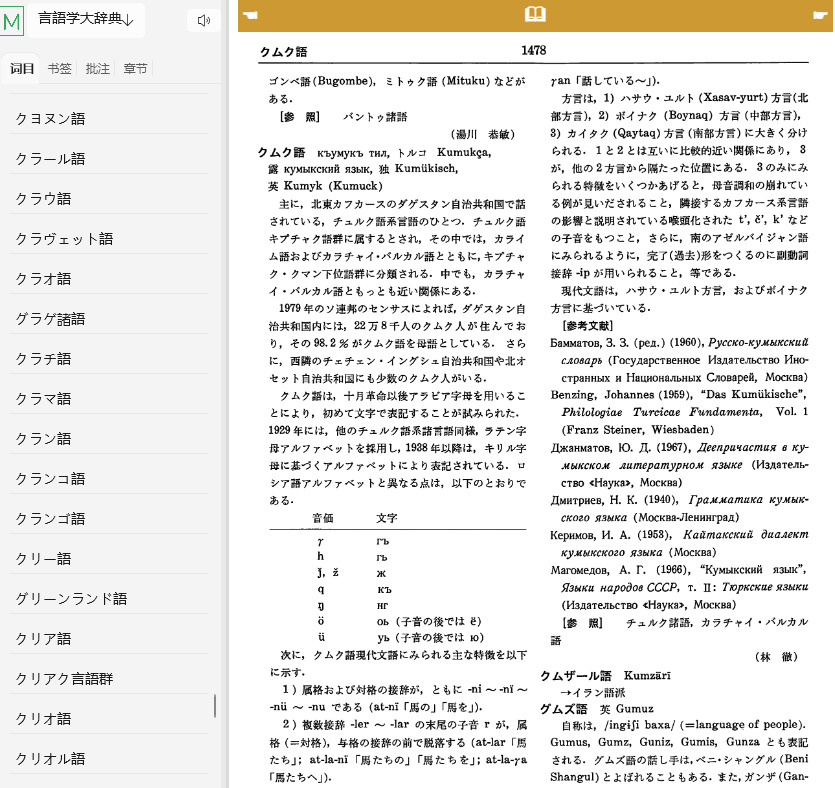This screenshot has width=835, height=788.
Task: Click the グムズ語 entry headword
Action: point(563,709)
